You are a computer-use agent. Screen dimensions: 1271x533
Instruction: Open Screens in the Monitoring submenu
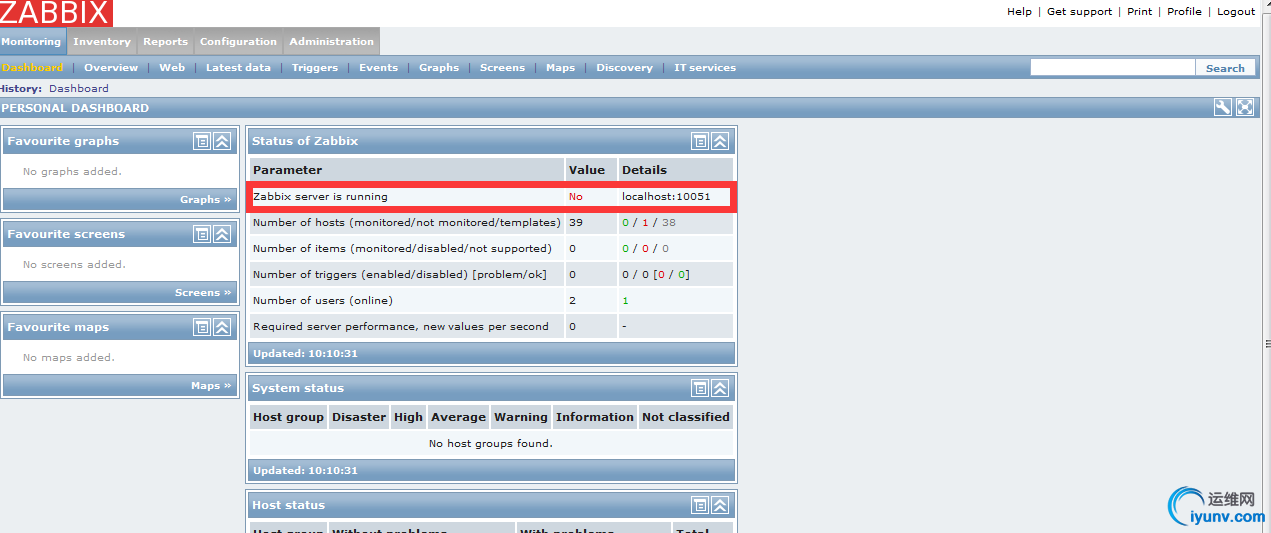tap(502, 68)
